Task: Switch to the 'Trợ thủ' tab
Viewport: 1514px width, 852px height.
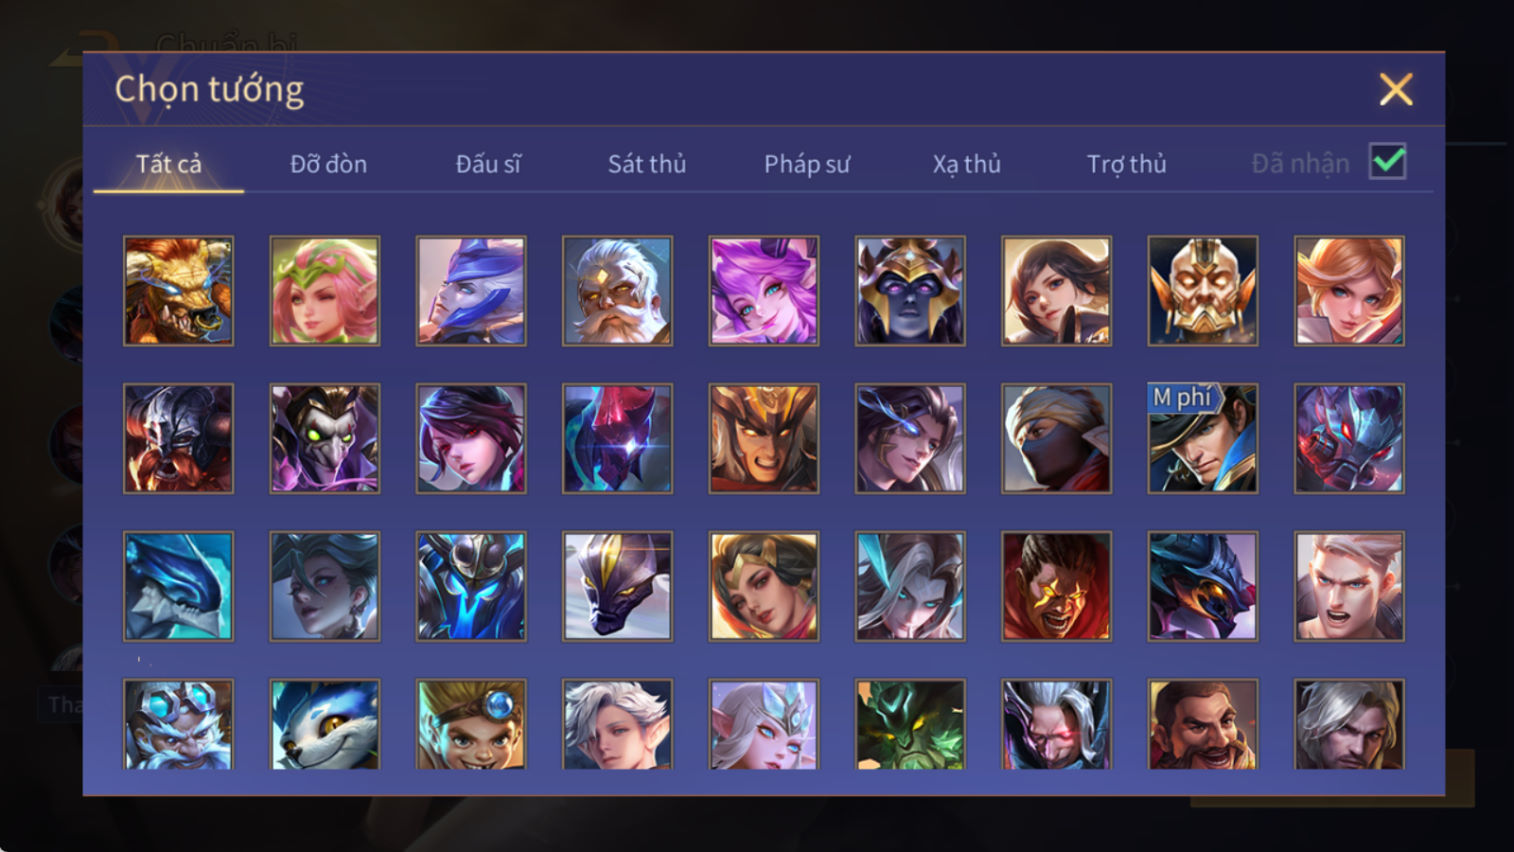Action: point(1127,164)
